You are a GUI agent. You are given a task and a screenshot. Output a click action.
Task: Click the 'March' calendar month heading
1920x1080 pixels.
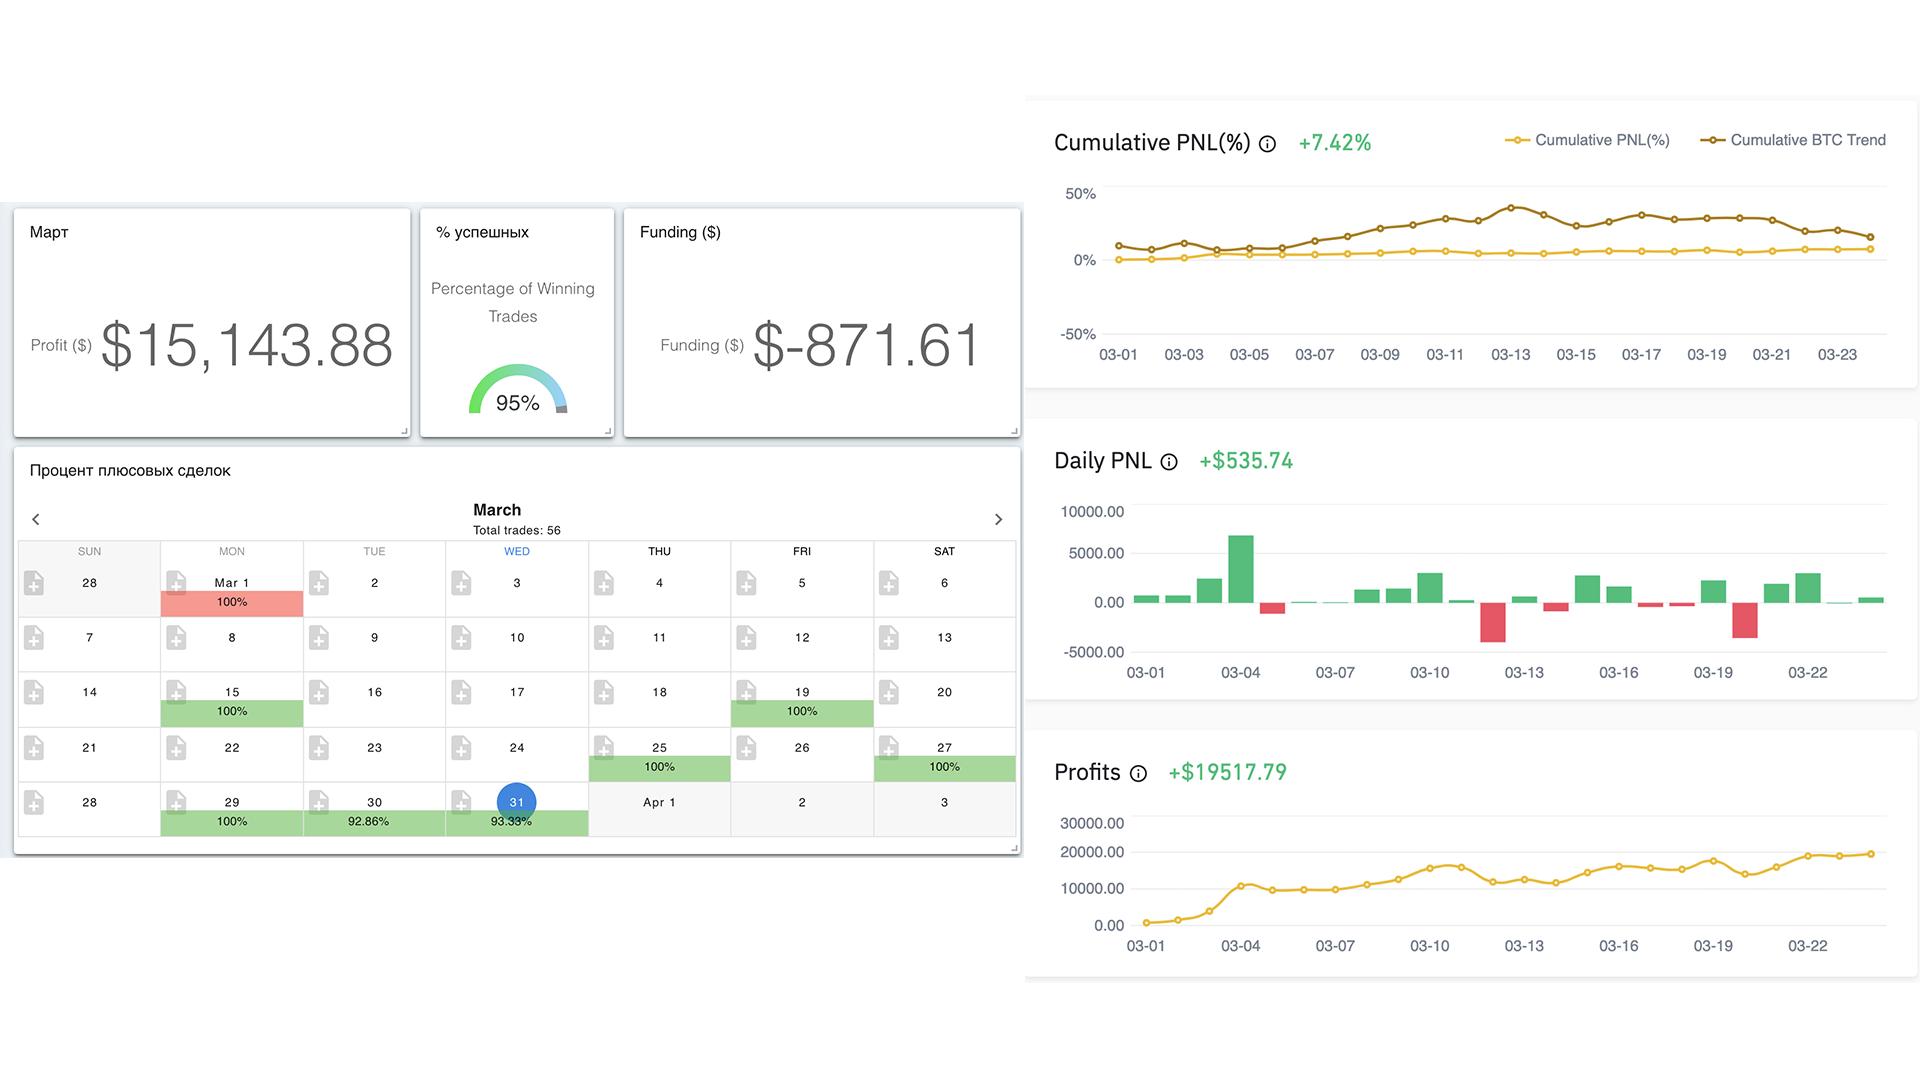[x=497, y=510]
